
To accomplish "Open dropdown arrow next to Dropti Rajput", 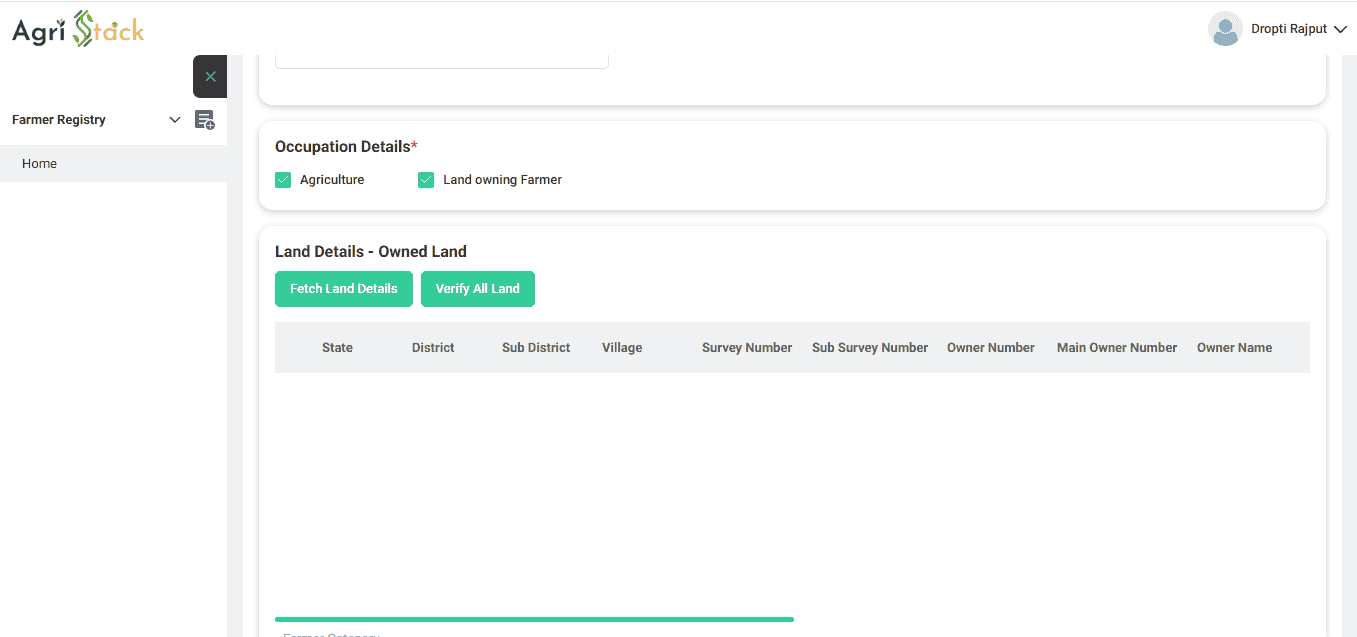I will 1341,30.
